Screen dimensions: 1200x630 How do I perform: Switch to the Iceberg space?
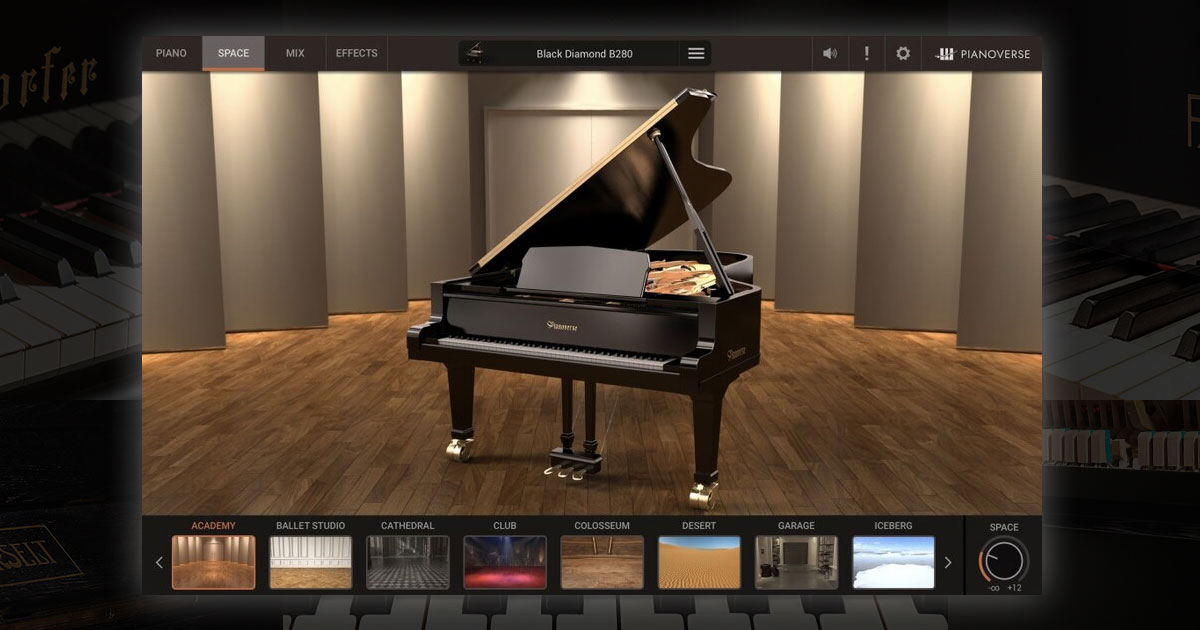pos(893,562)
